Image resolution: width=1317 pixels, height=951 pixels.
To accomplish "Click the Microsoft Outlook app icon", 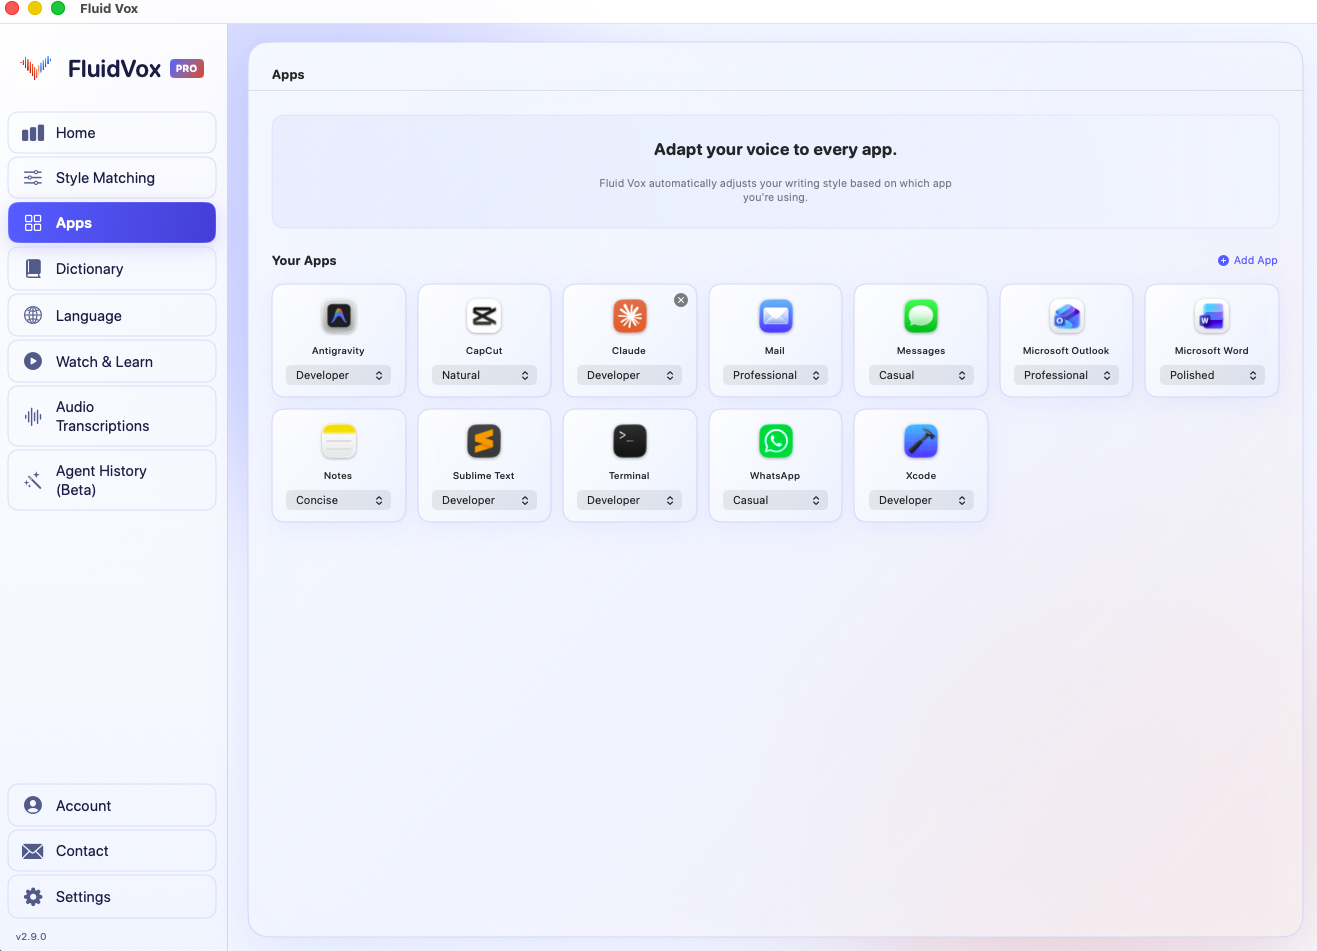I will click(x=1066, y=316).
